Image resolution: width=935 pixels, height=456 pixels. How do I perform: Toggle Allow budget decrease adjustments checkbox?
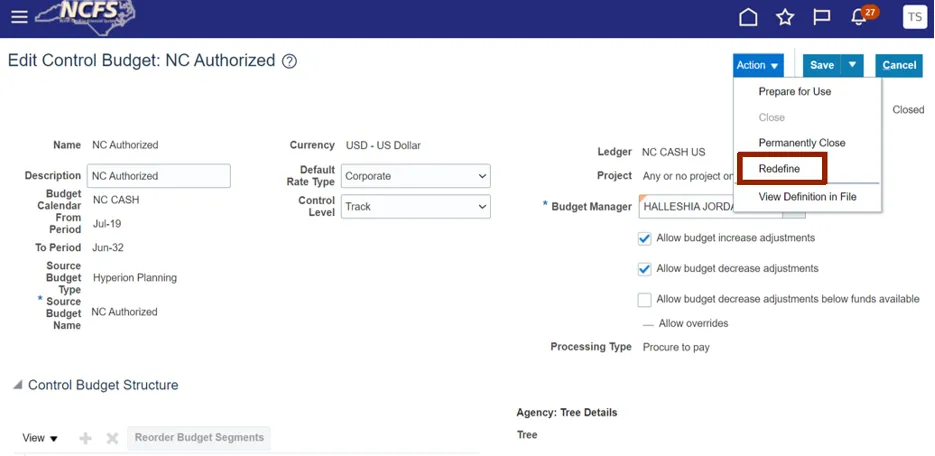point(644,269)
